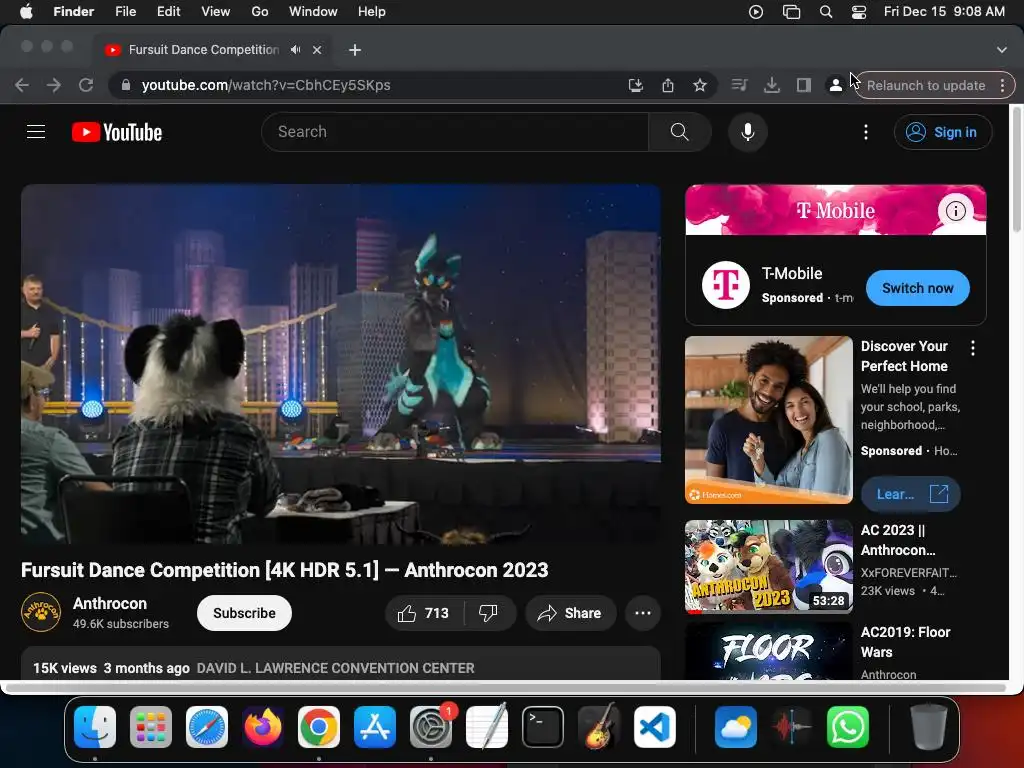Click Spotlight search in the menu bar

tap(826, 12)
